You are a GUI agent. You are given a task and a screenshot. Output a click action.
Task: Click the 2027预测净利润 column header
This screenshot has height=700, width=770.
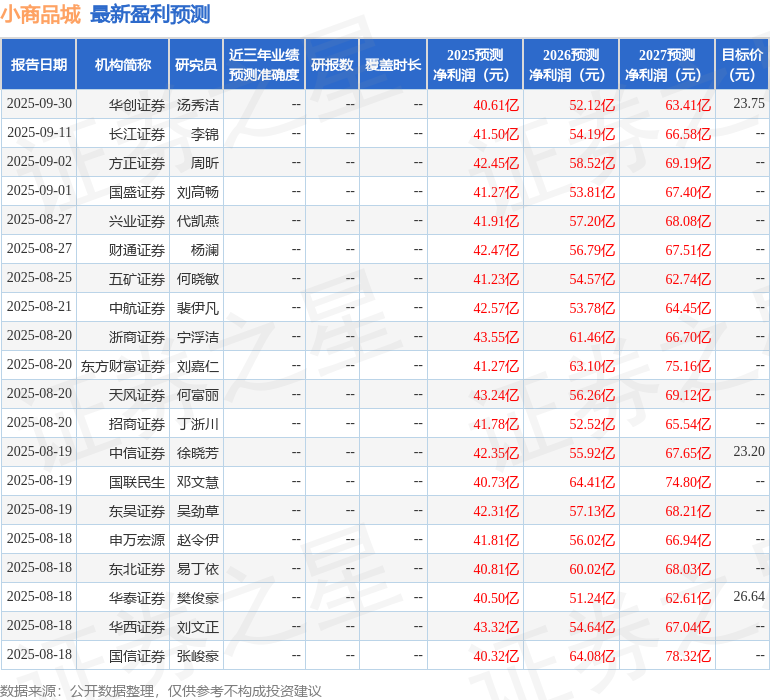667,65
